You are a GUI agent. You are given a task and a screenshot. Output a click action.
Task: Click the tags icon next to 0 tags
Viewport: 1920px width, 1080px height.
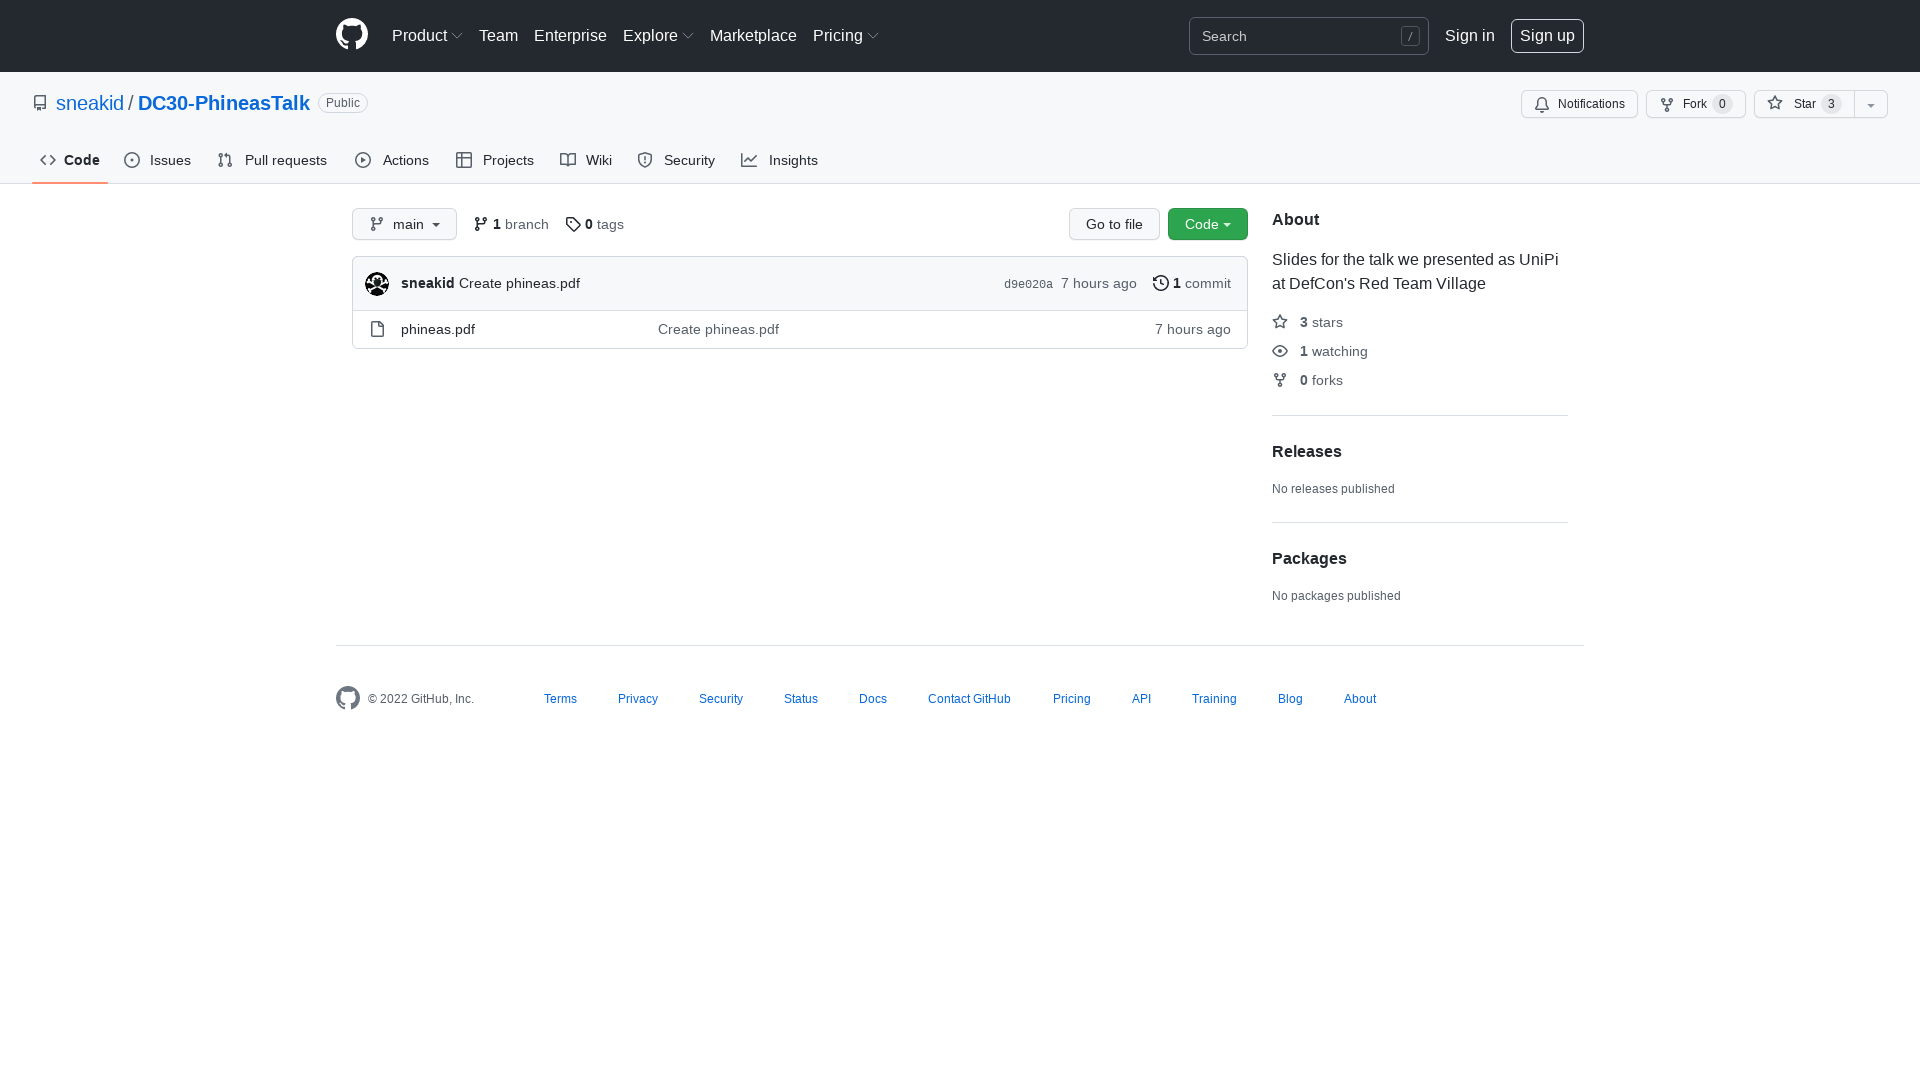(573, 224)
